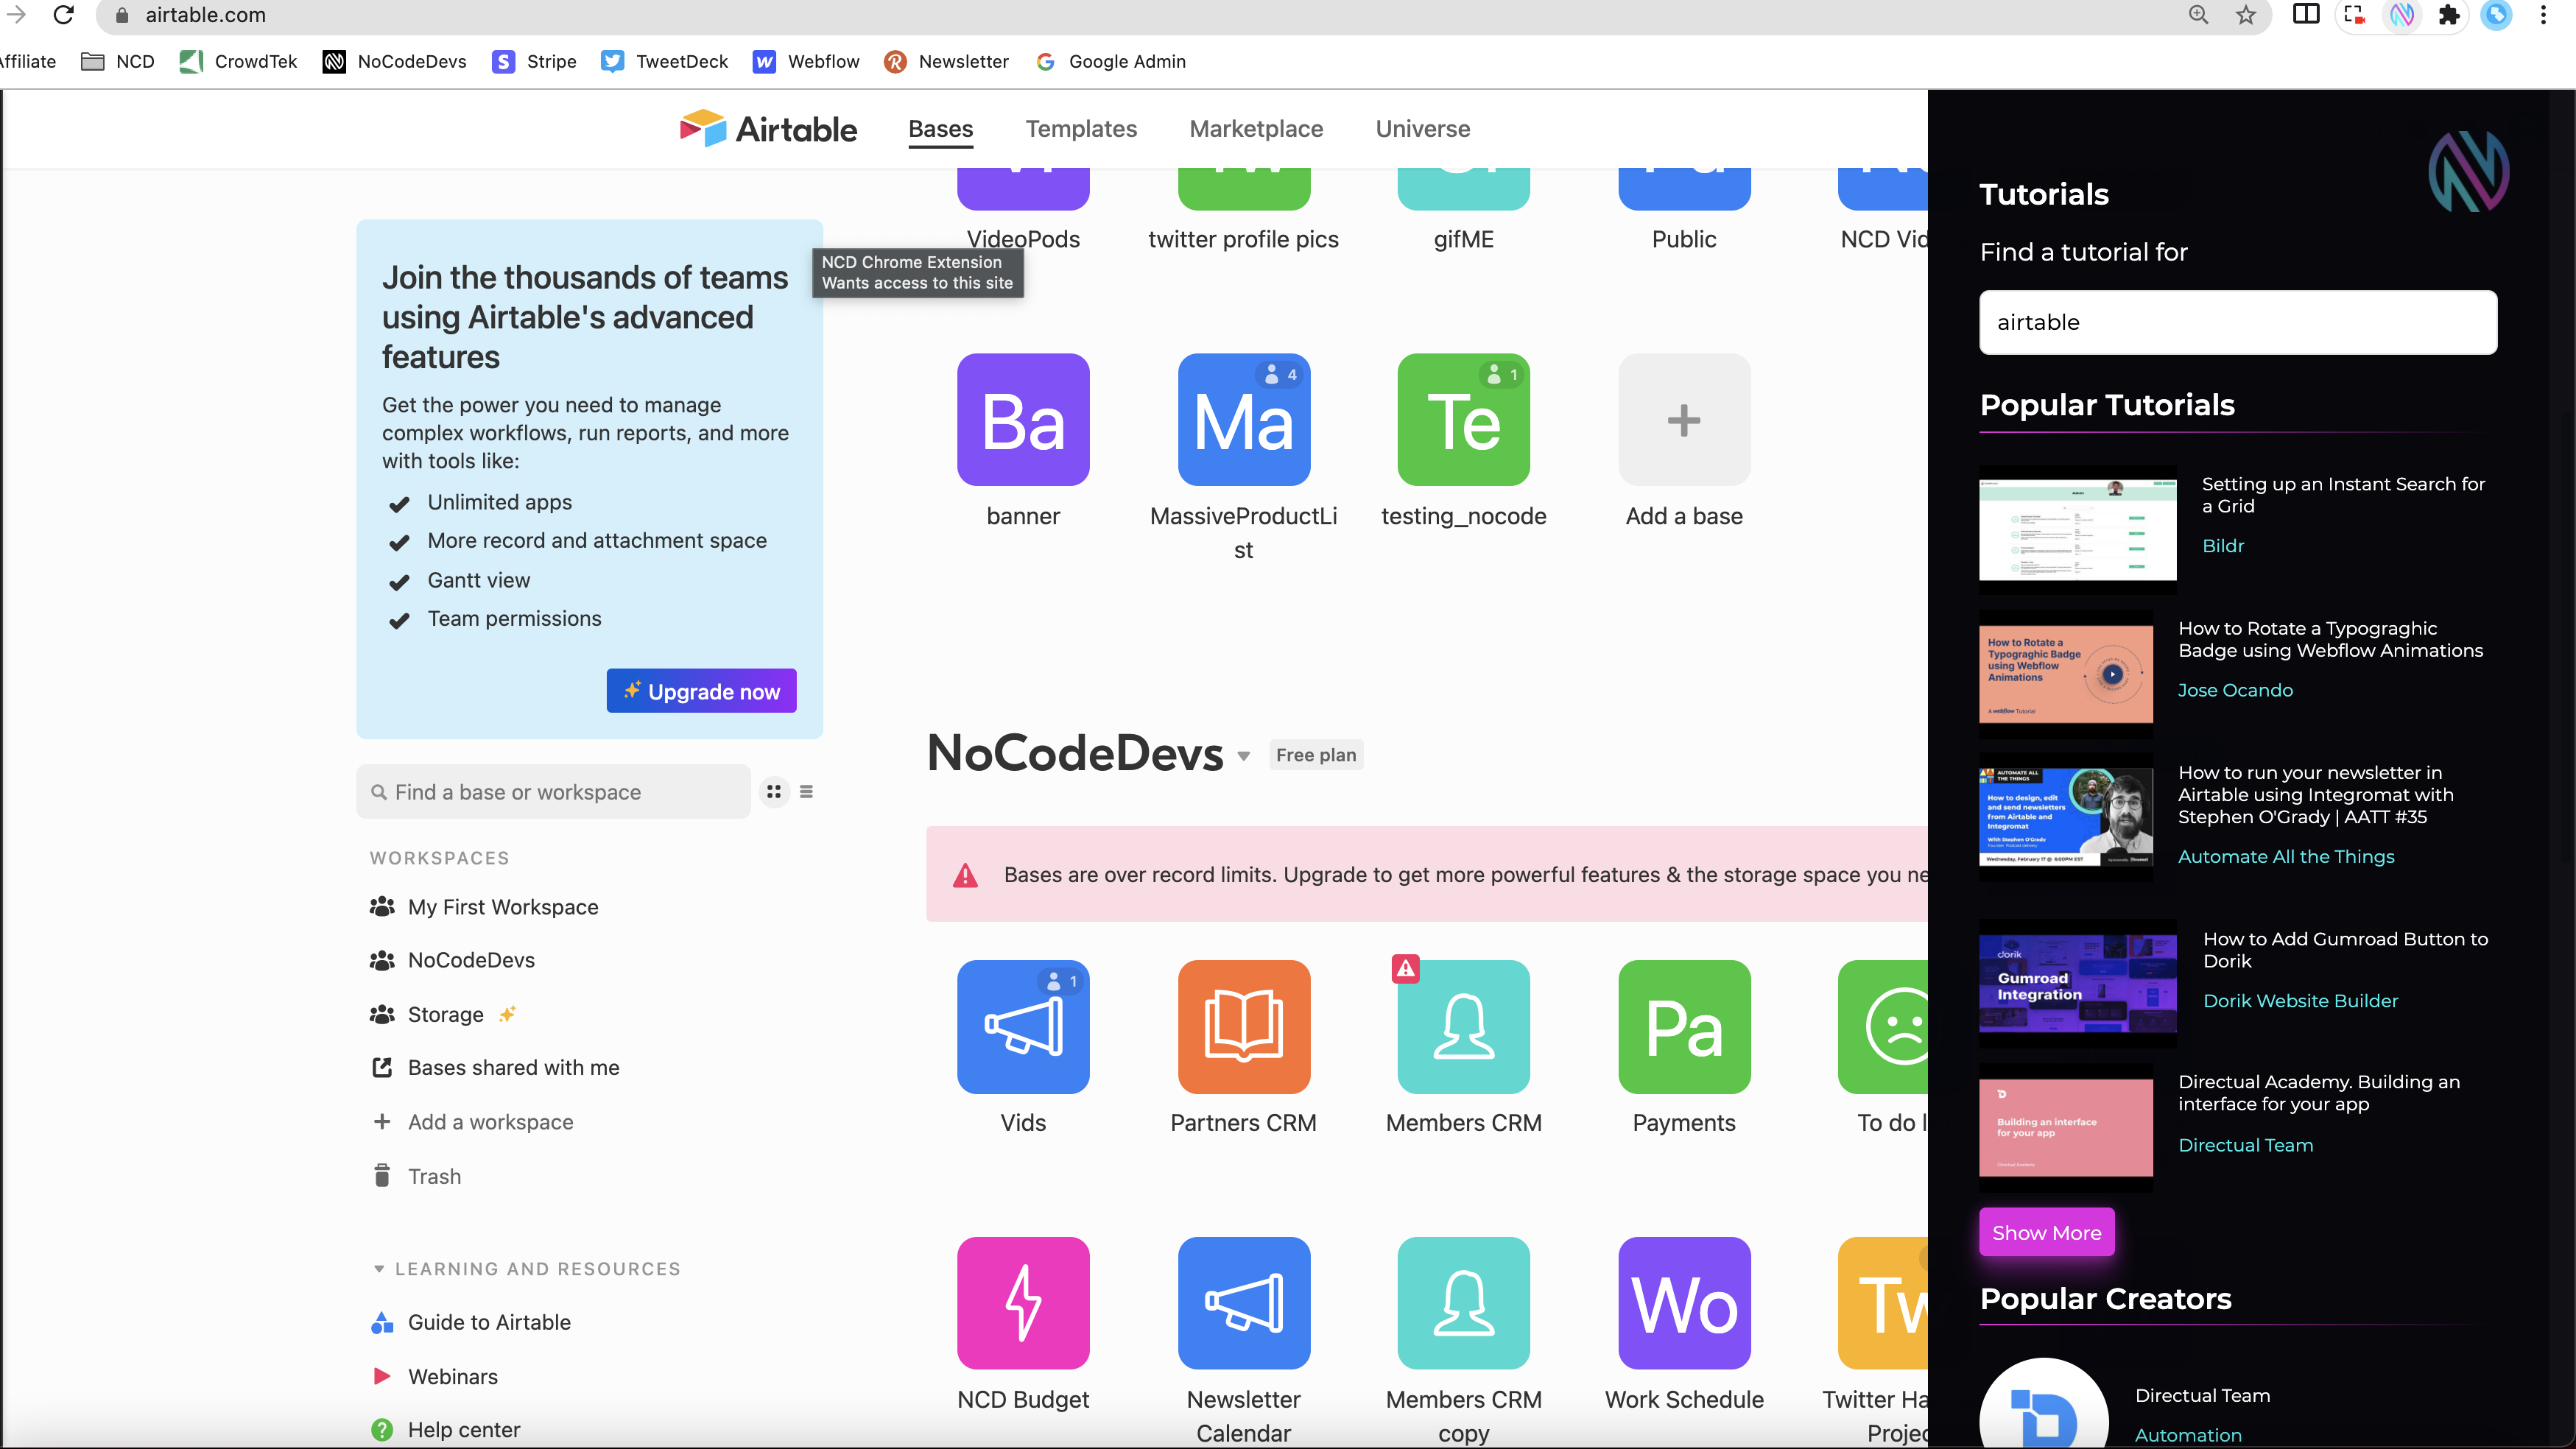The height and width of the screenshot is (1449, 2576).
Task: Collapse the Learning and Resources section
Action: [379, 1269]
